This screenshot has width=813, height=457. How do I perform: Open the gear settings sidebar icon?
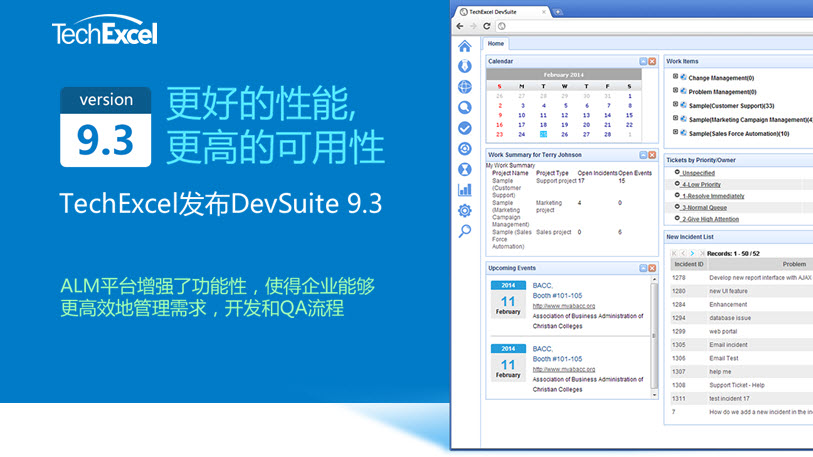point(465,211)
